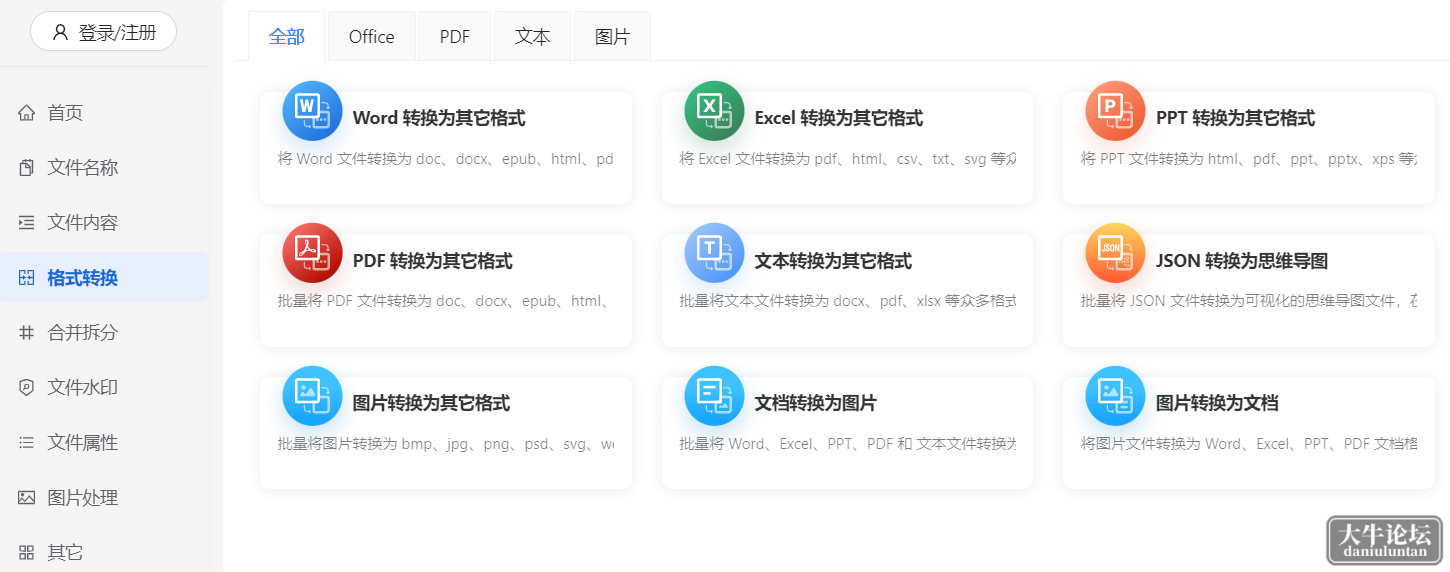Open the 文件内容 sidebar menu
1450x572 pixels.
[x=105, y=223]
